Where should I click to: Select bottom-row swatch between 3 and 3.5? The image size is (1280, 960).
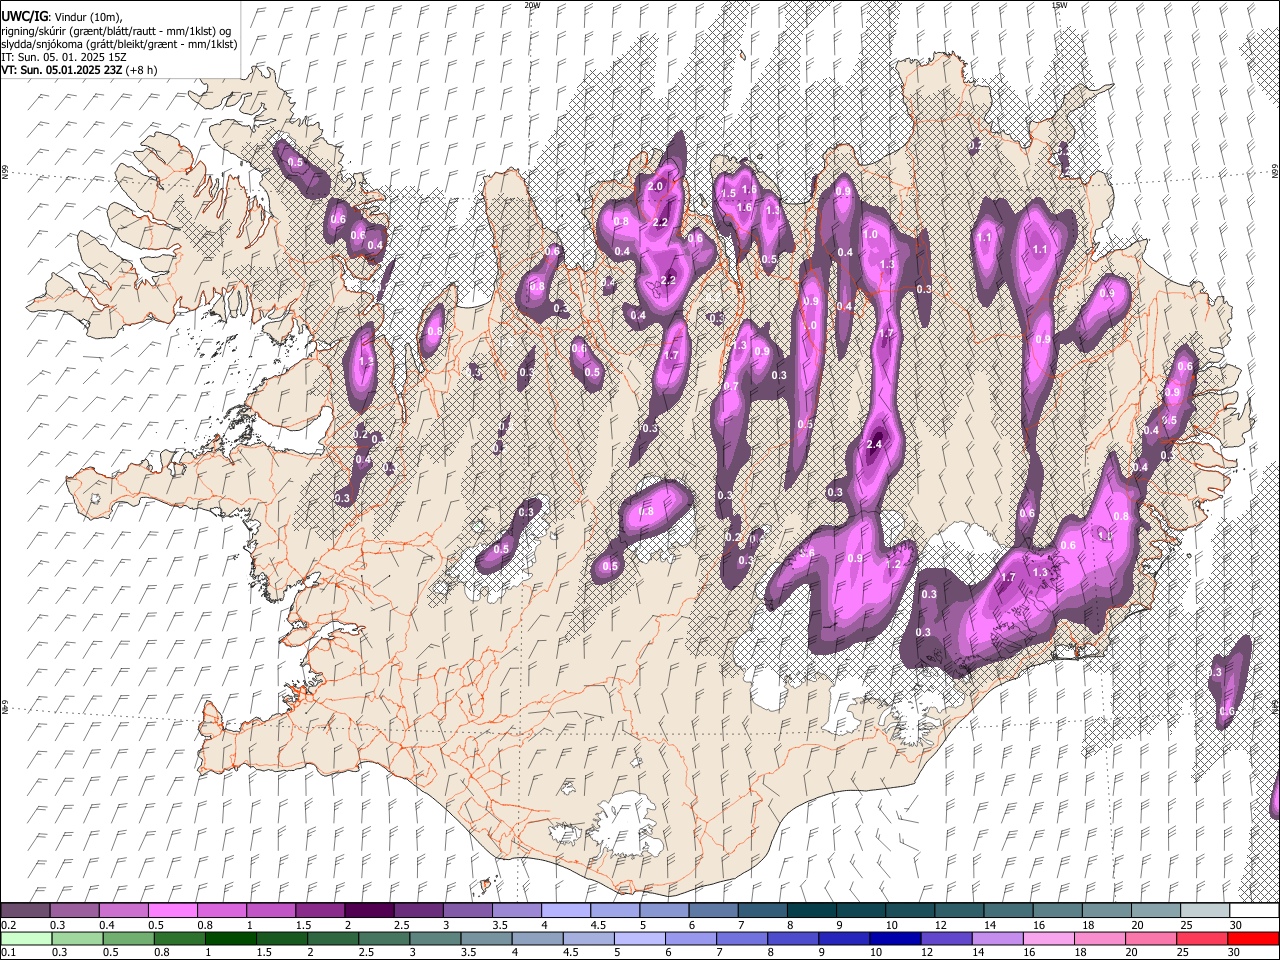435,938
